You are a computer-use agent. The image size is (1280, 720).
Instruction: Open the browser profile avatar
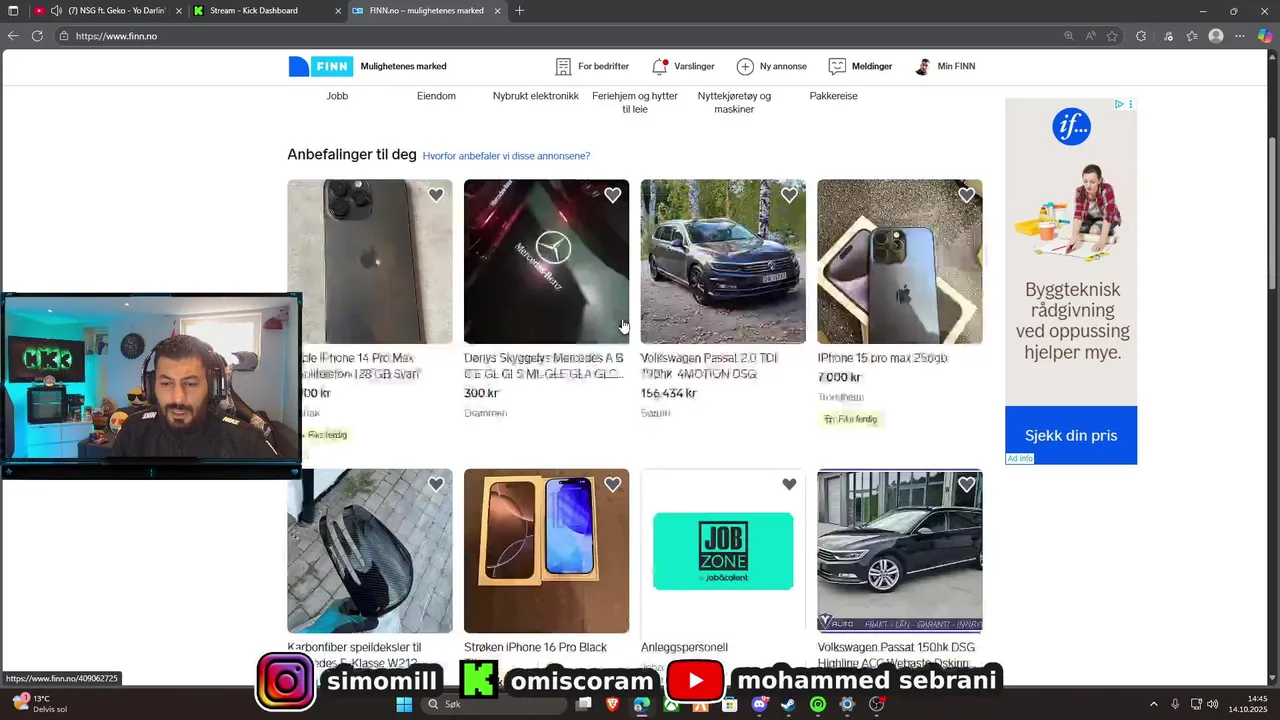coord(1216,36)
